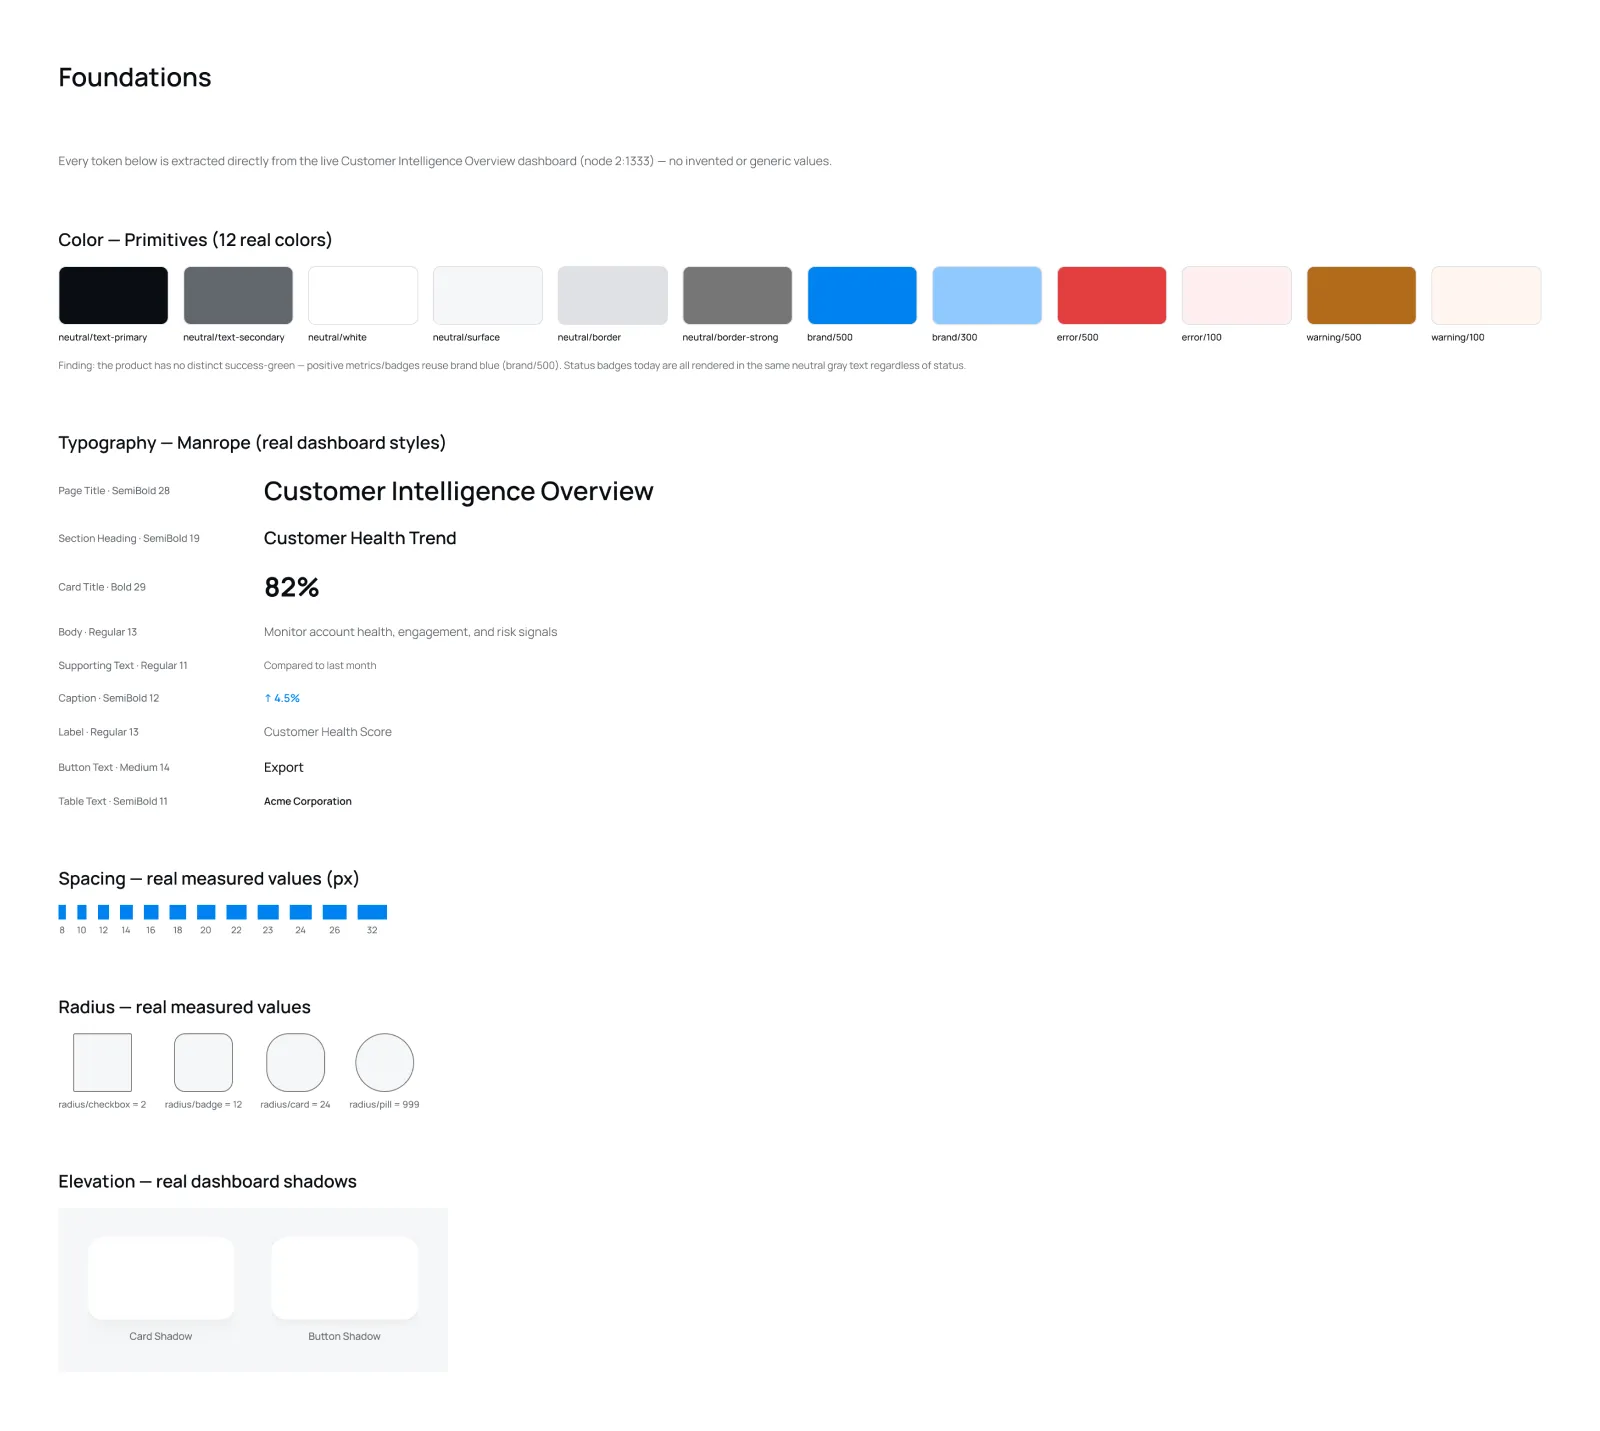Select the spacing bar labeled 24

coord(300,912)
